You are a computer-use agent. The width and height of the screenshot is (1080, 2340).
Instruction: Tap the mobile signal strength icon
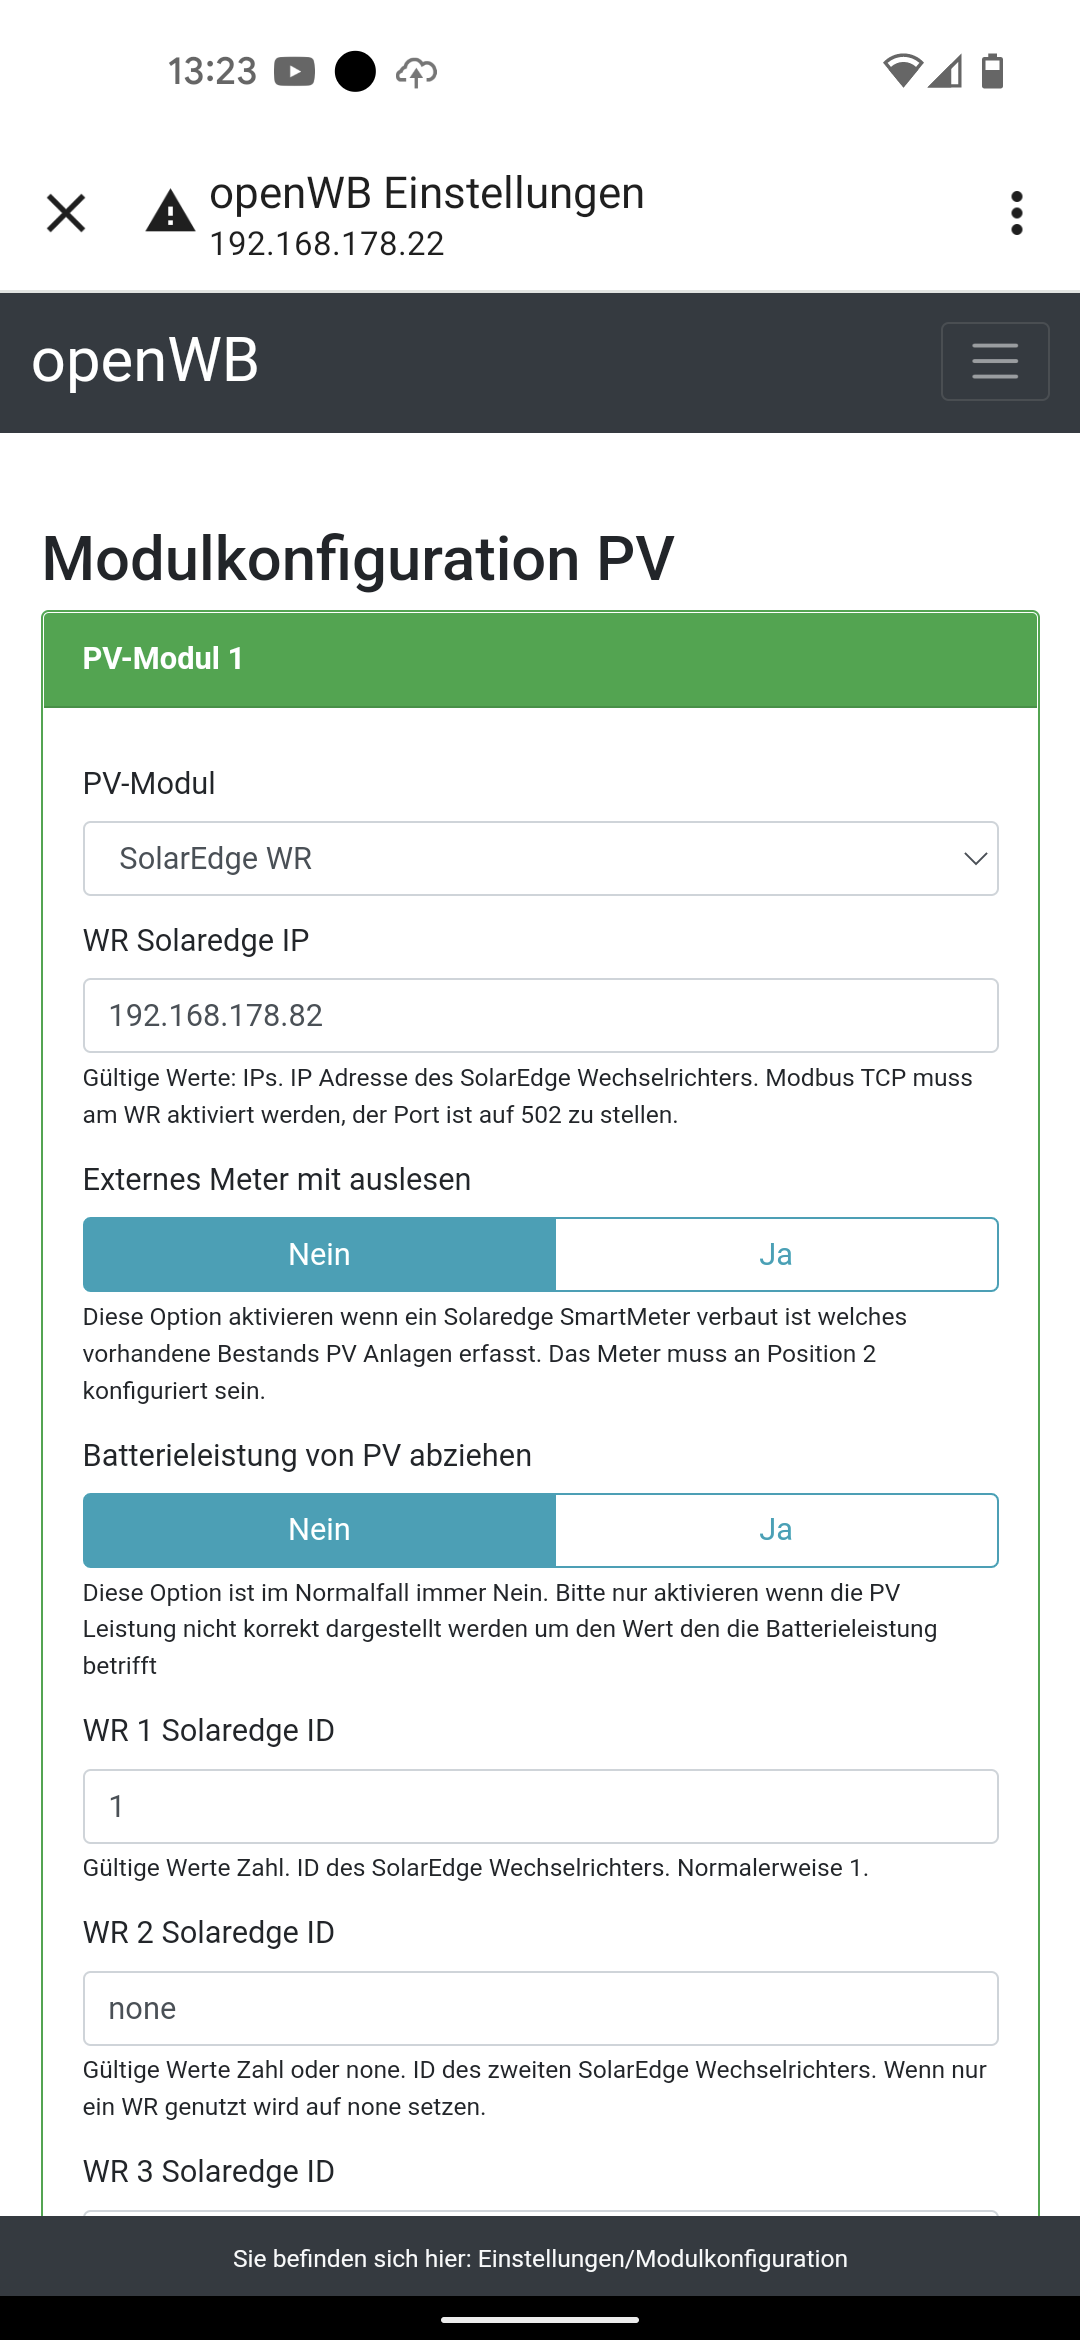click(x=945, y=71)
